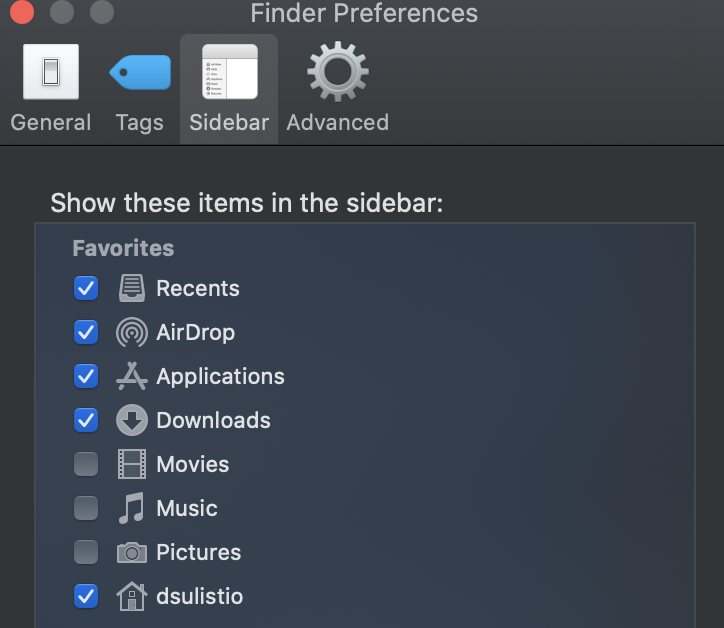Uncheck the Recents checkbox
724x628 pixels.
86,288
